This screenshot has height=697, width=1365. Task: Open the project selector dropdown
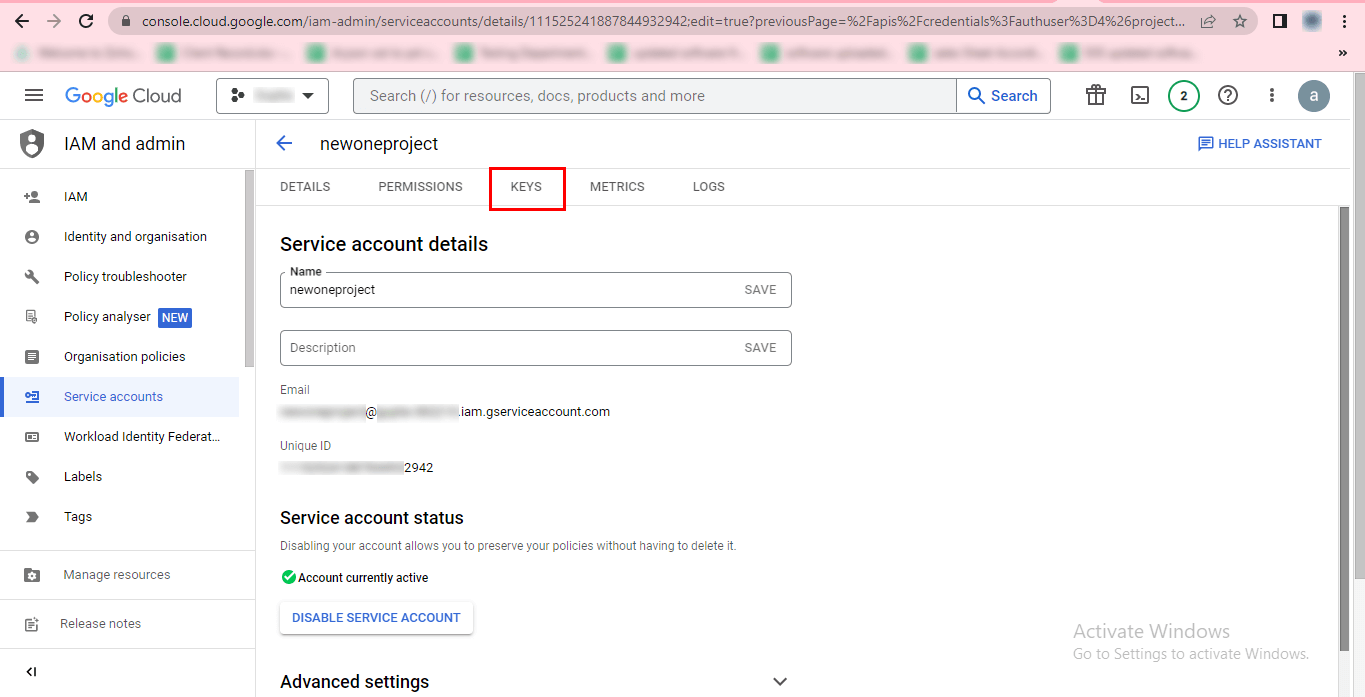pos(272,96)
